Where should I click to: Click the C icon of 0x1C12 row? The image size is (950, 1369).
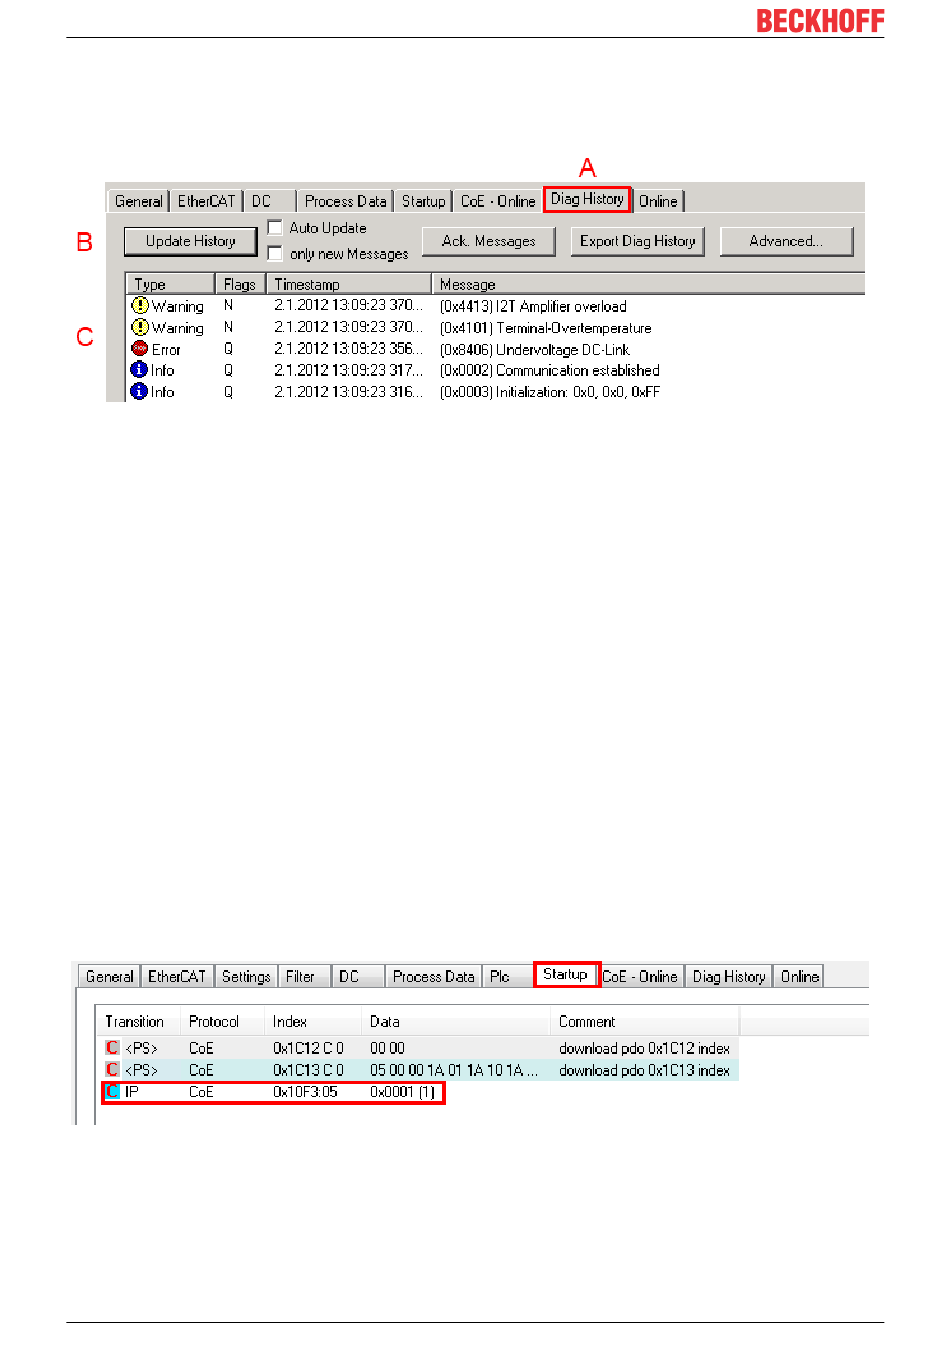(x=112, y=1048)
